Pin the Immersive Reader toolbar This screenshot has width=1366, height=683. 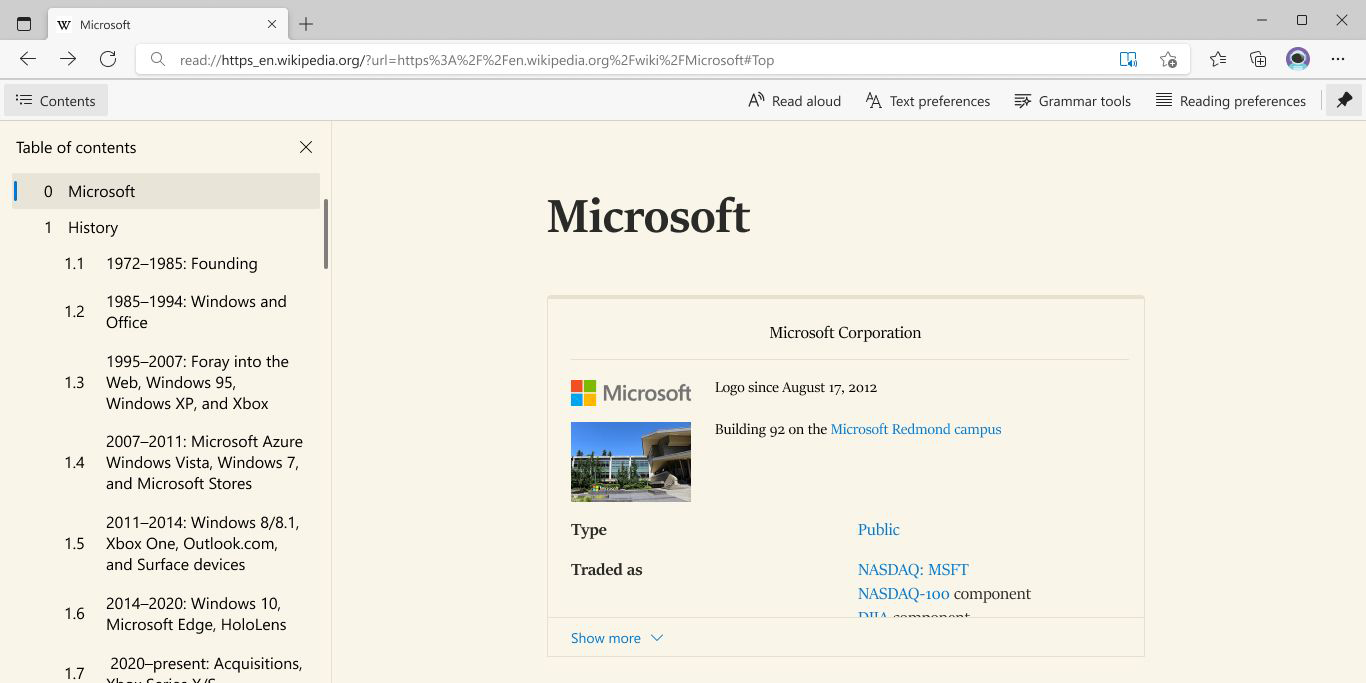click(1344, 100)
